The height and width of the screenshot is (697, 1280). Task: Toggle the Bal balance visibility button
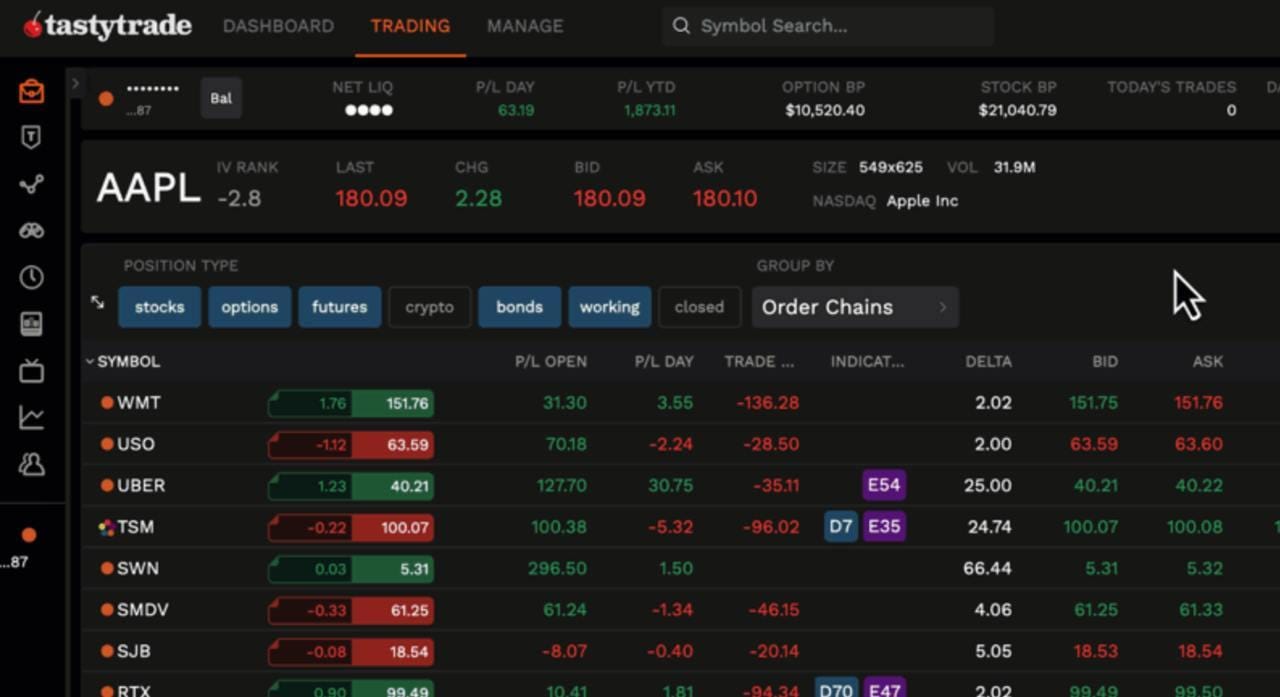coord(221,98)
